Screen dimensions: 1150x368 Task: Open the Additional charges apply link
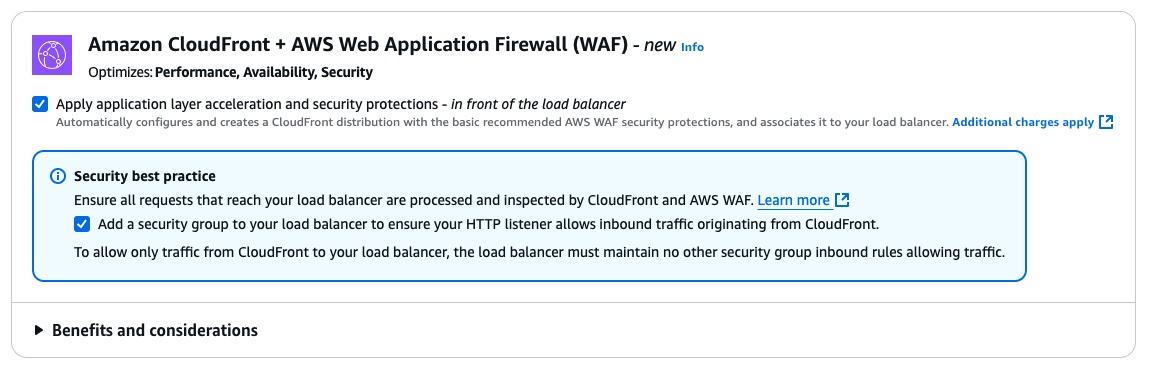pyautogui.click(x=1022, y=122)
